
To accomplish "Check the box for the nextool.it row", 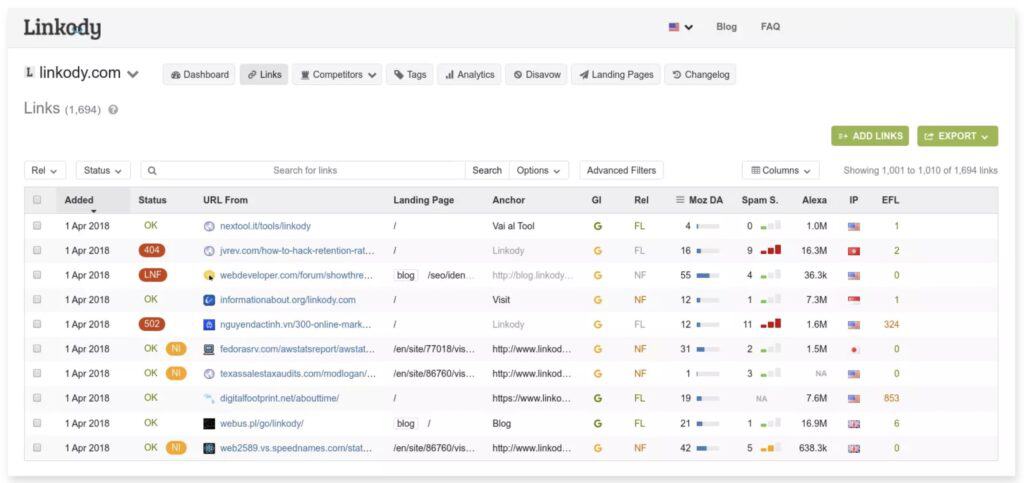I will click(x=38, y=226).
